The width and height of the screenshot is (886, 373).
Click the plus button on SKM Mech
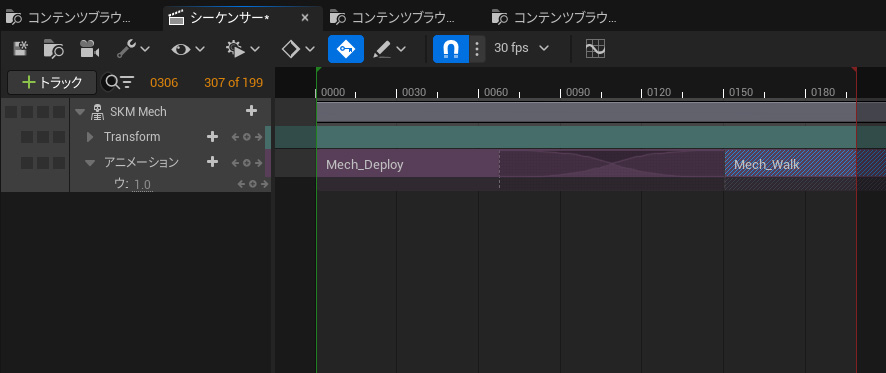pyautogui.click(x=251, y=111)
